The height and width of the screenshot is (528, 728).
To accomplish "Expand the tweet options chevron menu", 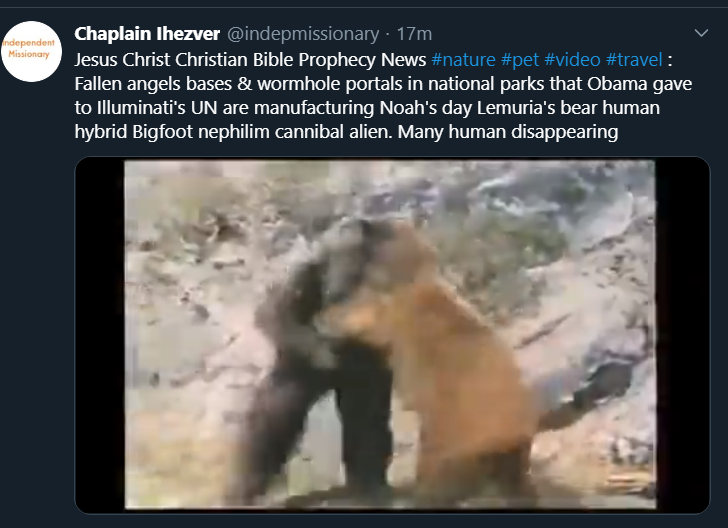I will (701, 33).
